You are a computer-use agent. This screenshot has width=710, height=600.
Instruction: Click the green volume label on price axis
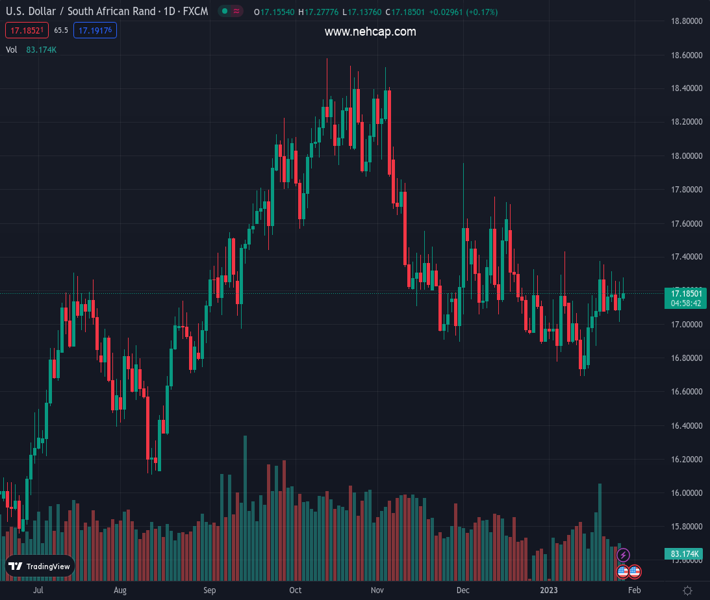tap(683, 554)
